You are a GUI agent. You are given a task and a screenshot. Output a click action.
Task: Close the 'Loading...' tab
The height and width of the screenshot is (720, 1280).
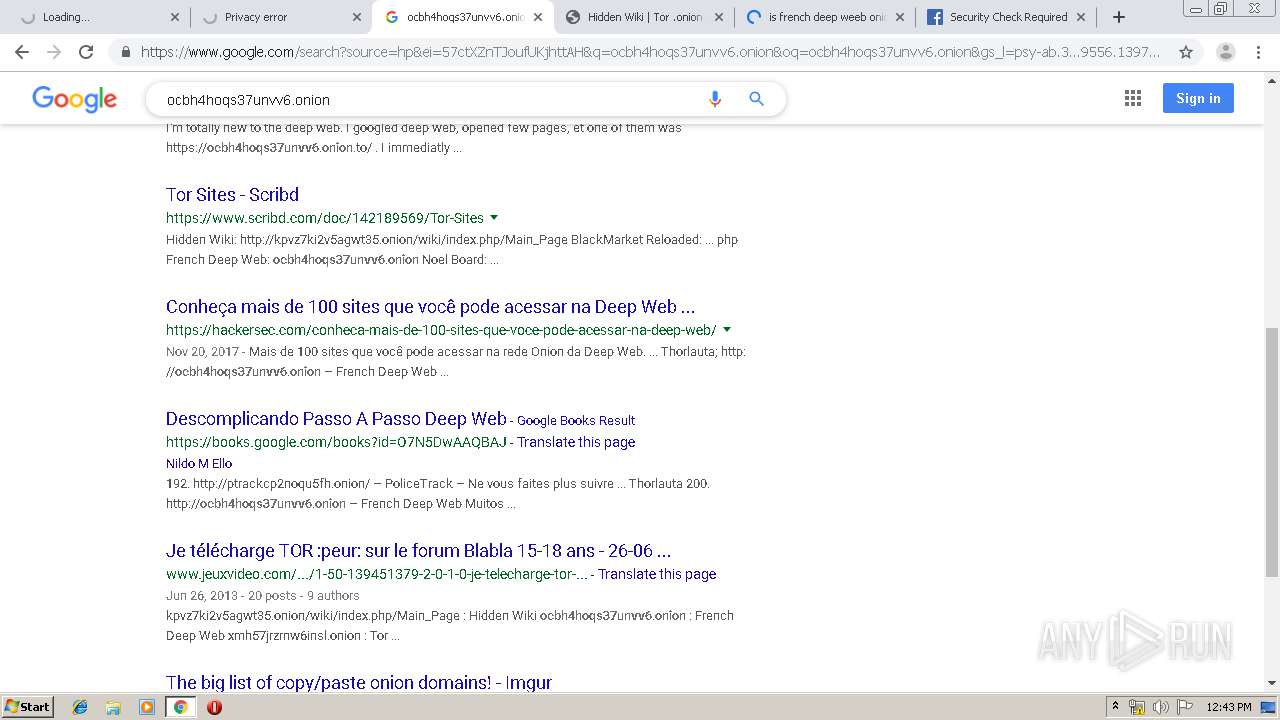point(175,17)
